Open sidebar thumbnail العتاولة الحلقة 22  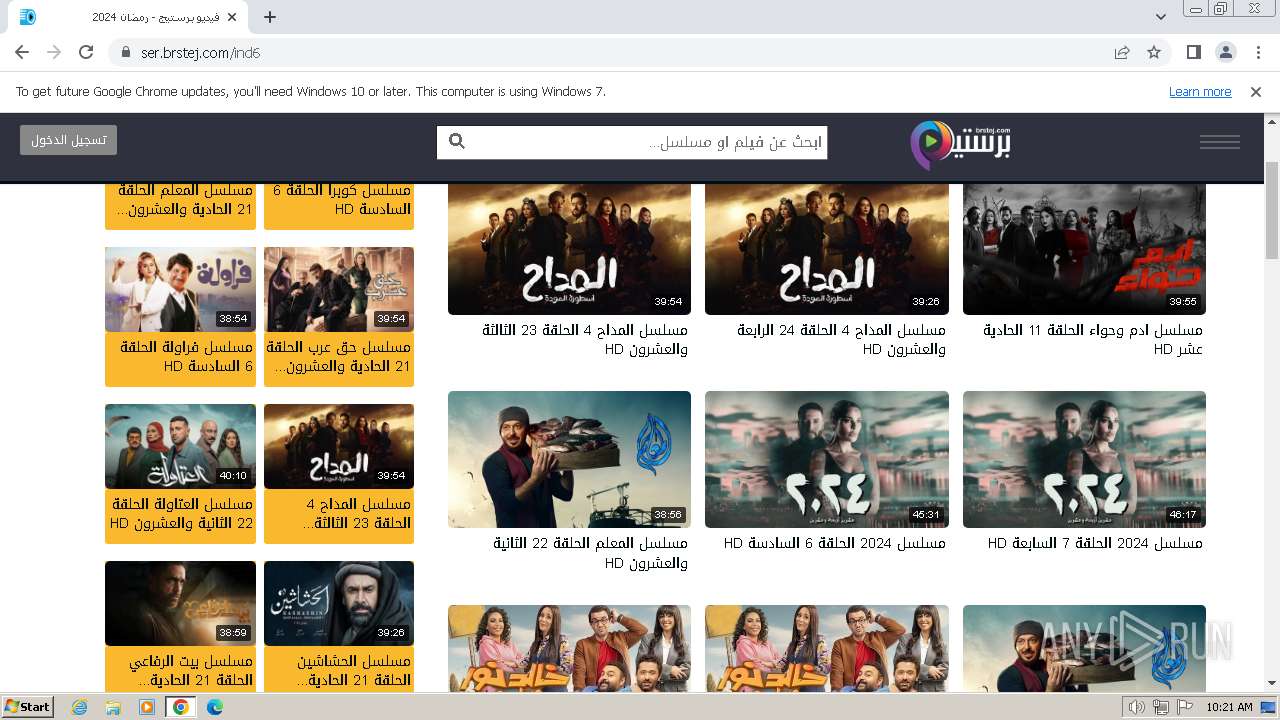[180, 446]
